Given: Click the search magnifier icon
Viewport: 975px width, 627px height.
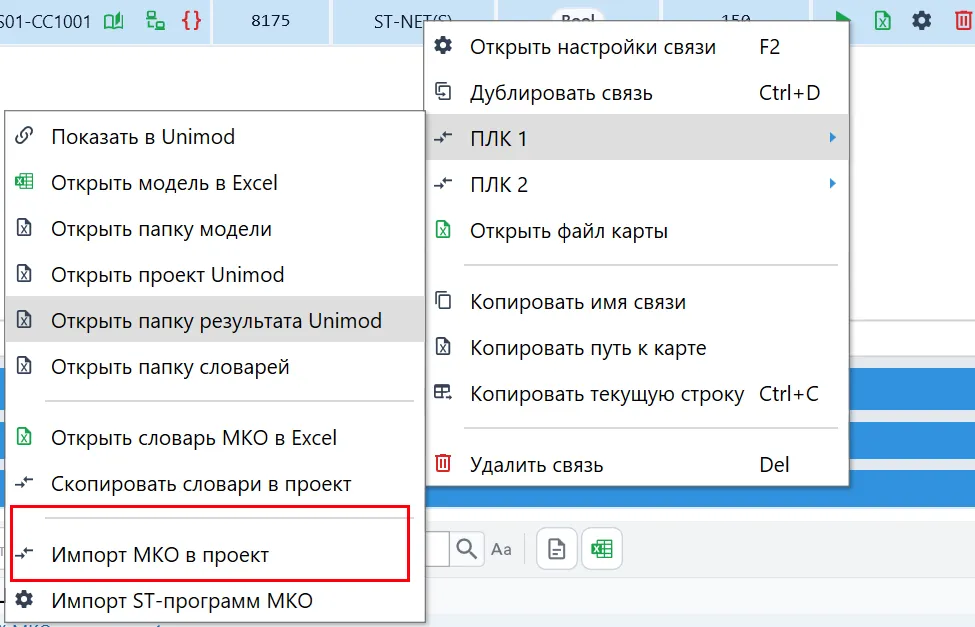Looking at the screenshot, I should 466,549.
